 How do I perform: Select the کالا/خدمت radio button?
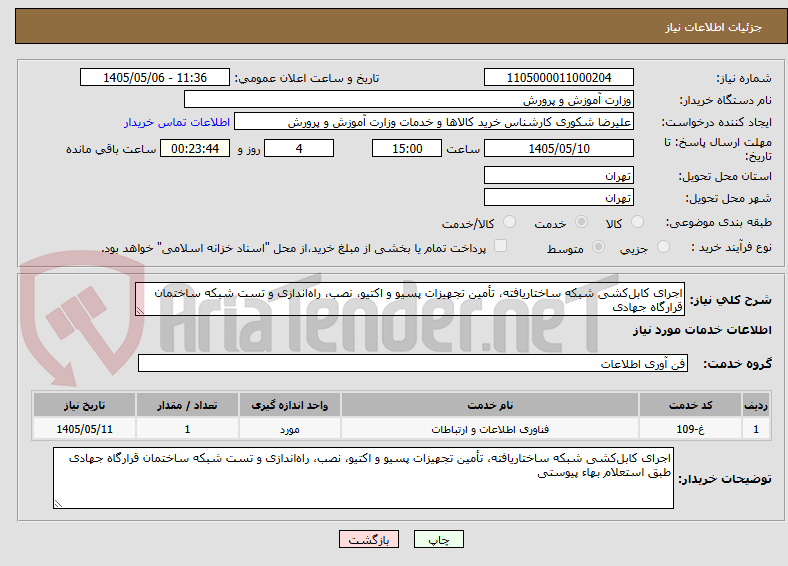tap(510, 222)
